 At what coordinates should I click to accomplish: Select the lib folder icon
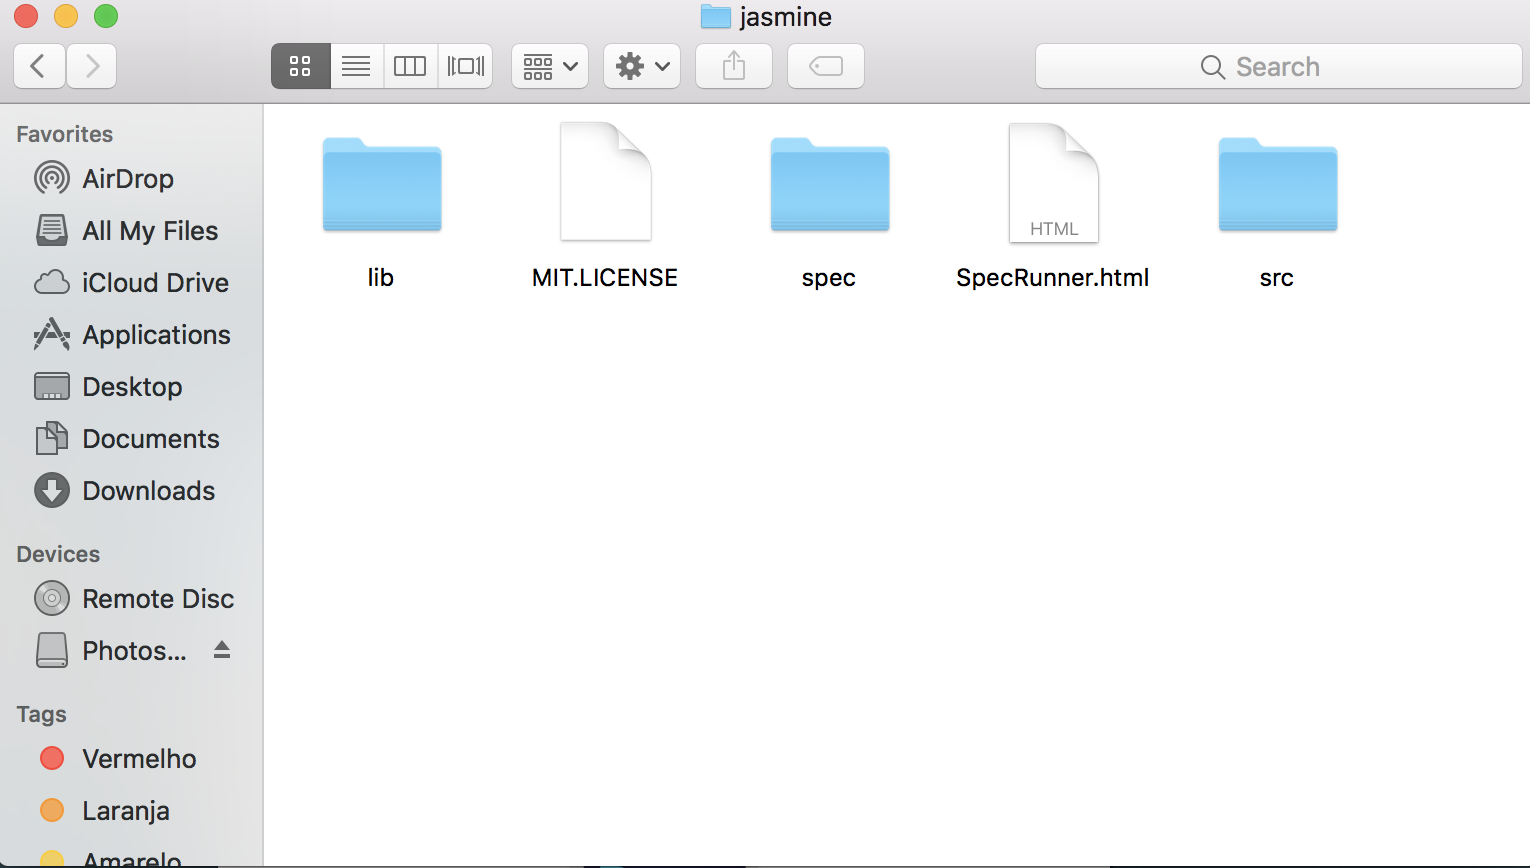pyautogui.click(x=382, y=185)
